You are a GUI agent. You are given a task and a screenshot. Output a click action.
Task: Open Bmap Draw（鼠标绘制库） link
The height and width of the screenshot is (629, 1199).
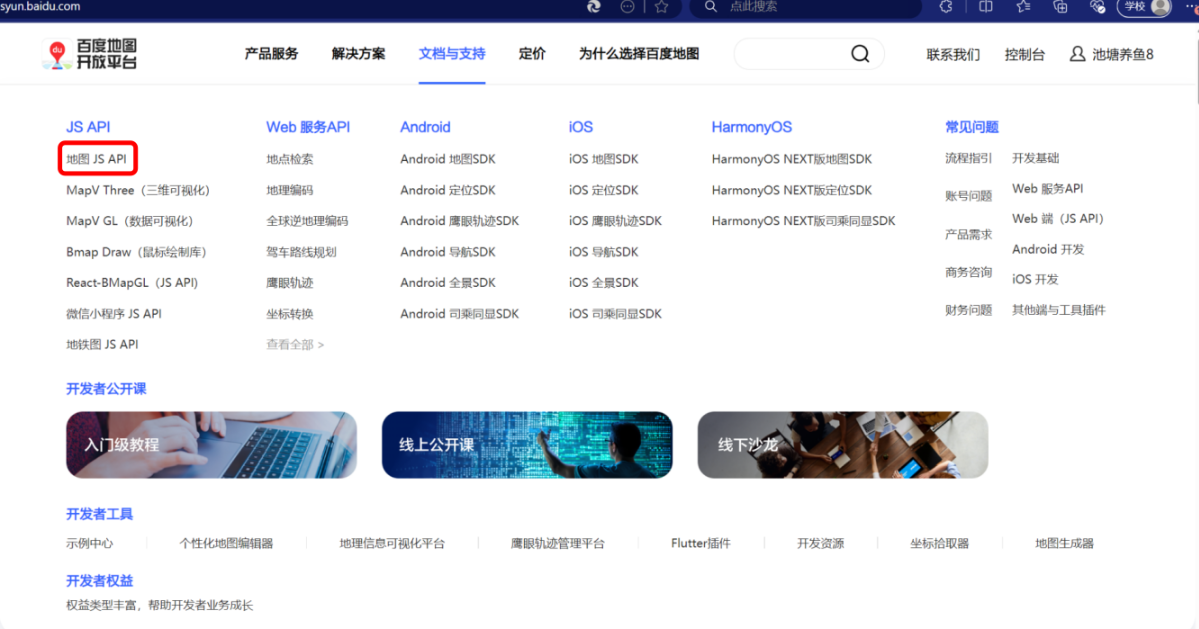[x=136, y=252]
